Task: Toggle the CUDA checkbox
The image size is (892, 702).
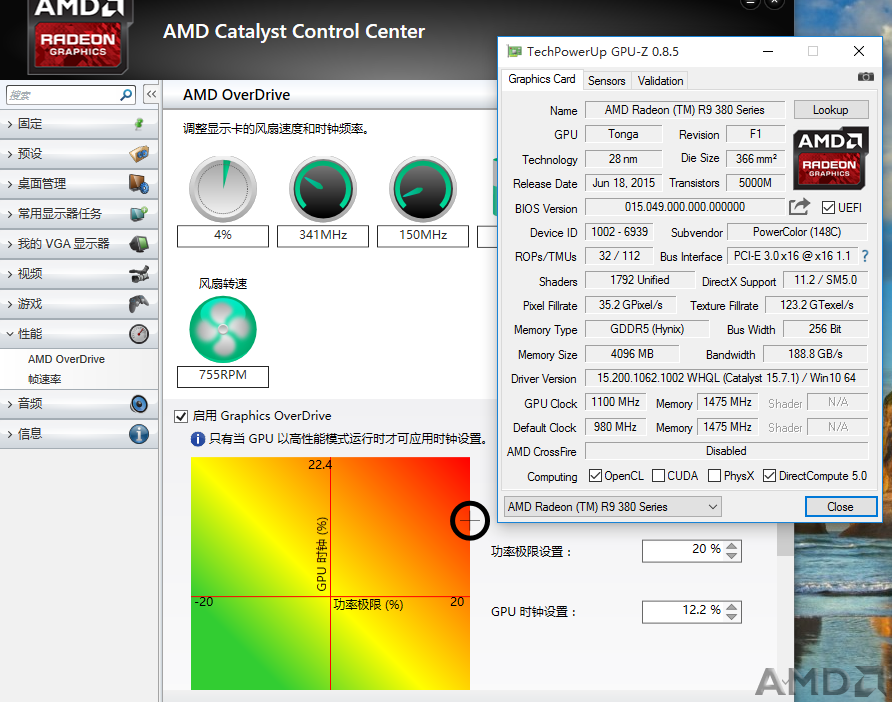Action: 658,476
